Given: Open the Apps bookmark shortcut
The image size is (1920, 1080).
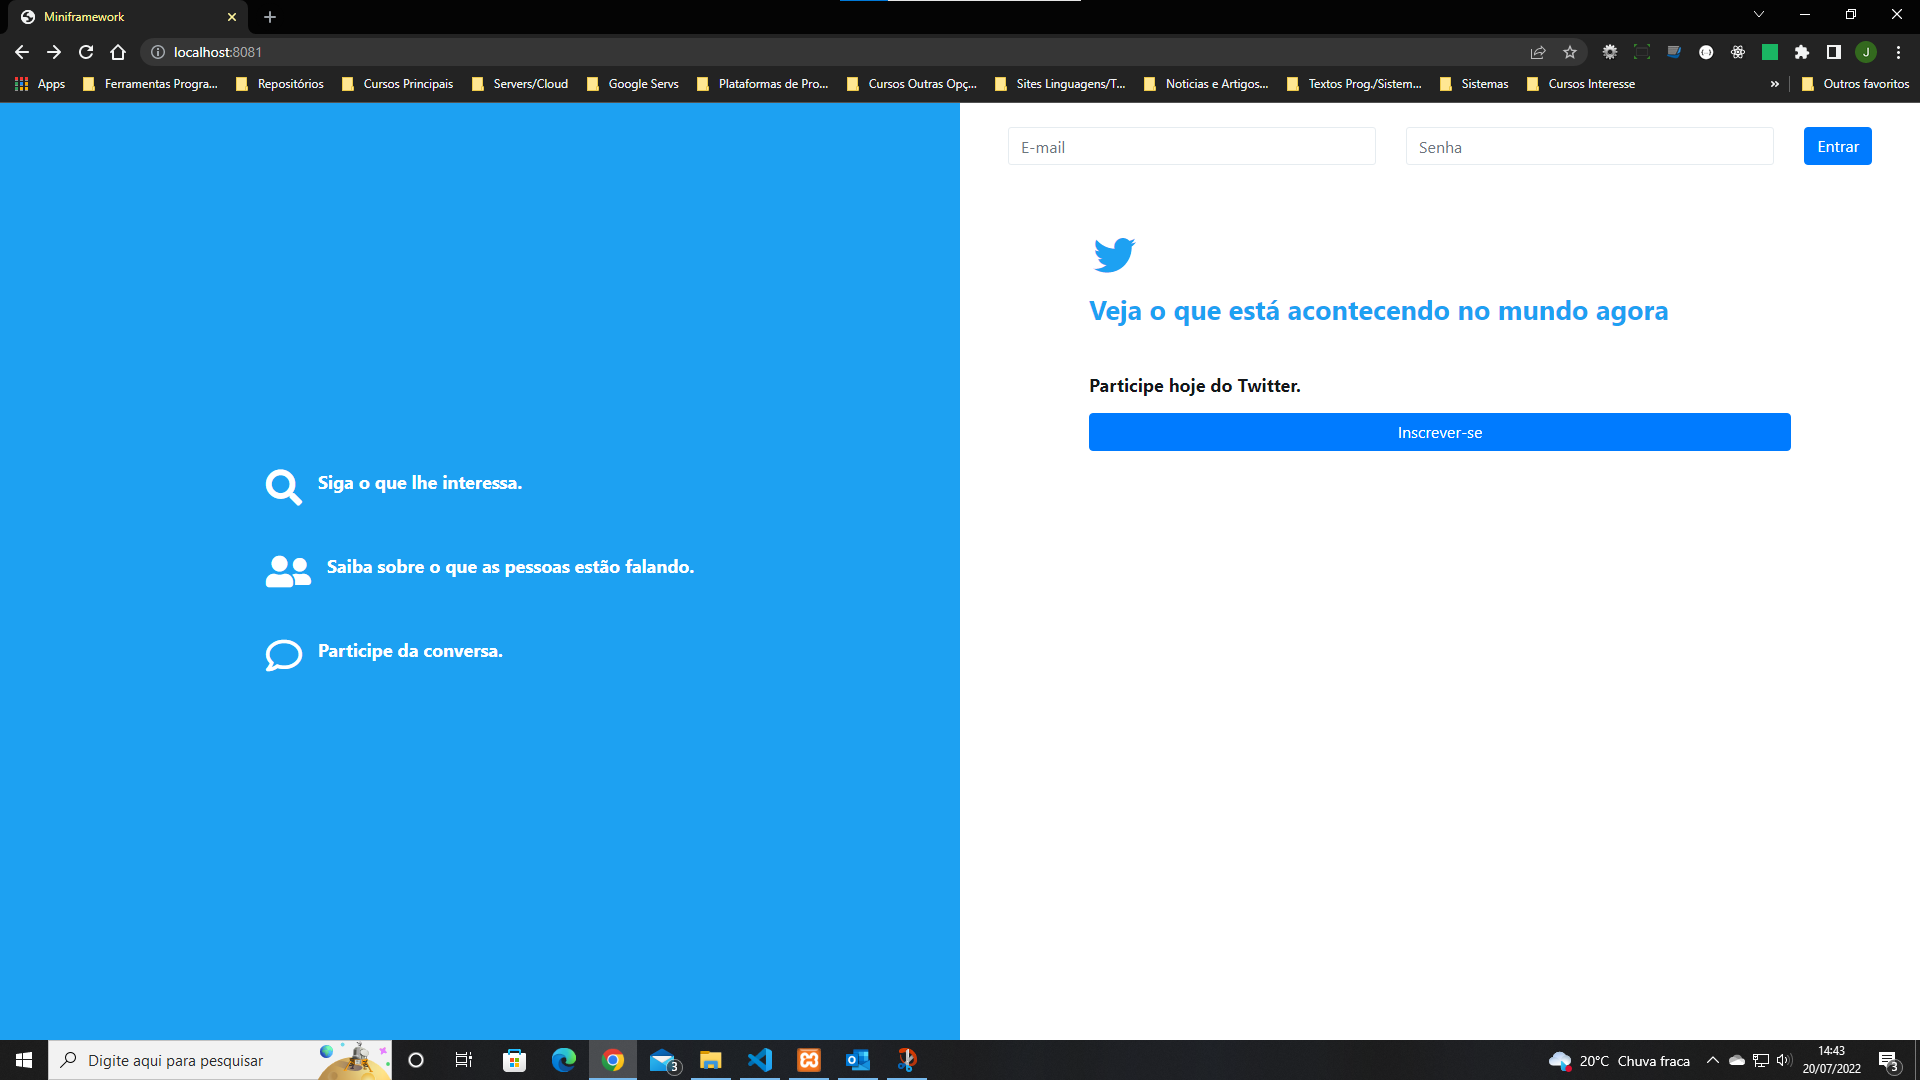Looking at the screenshot, I should [40, 84].
